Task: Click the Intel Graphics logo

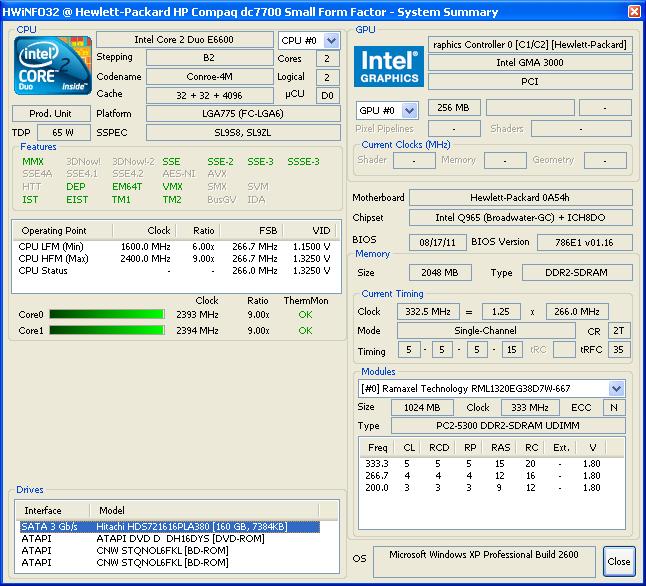Action: (x=388, y=66)
